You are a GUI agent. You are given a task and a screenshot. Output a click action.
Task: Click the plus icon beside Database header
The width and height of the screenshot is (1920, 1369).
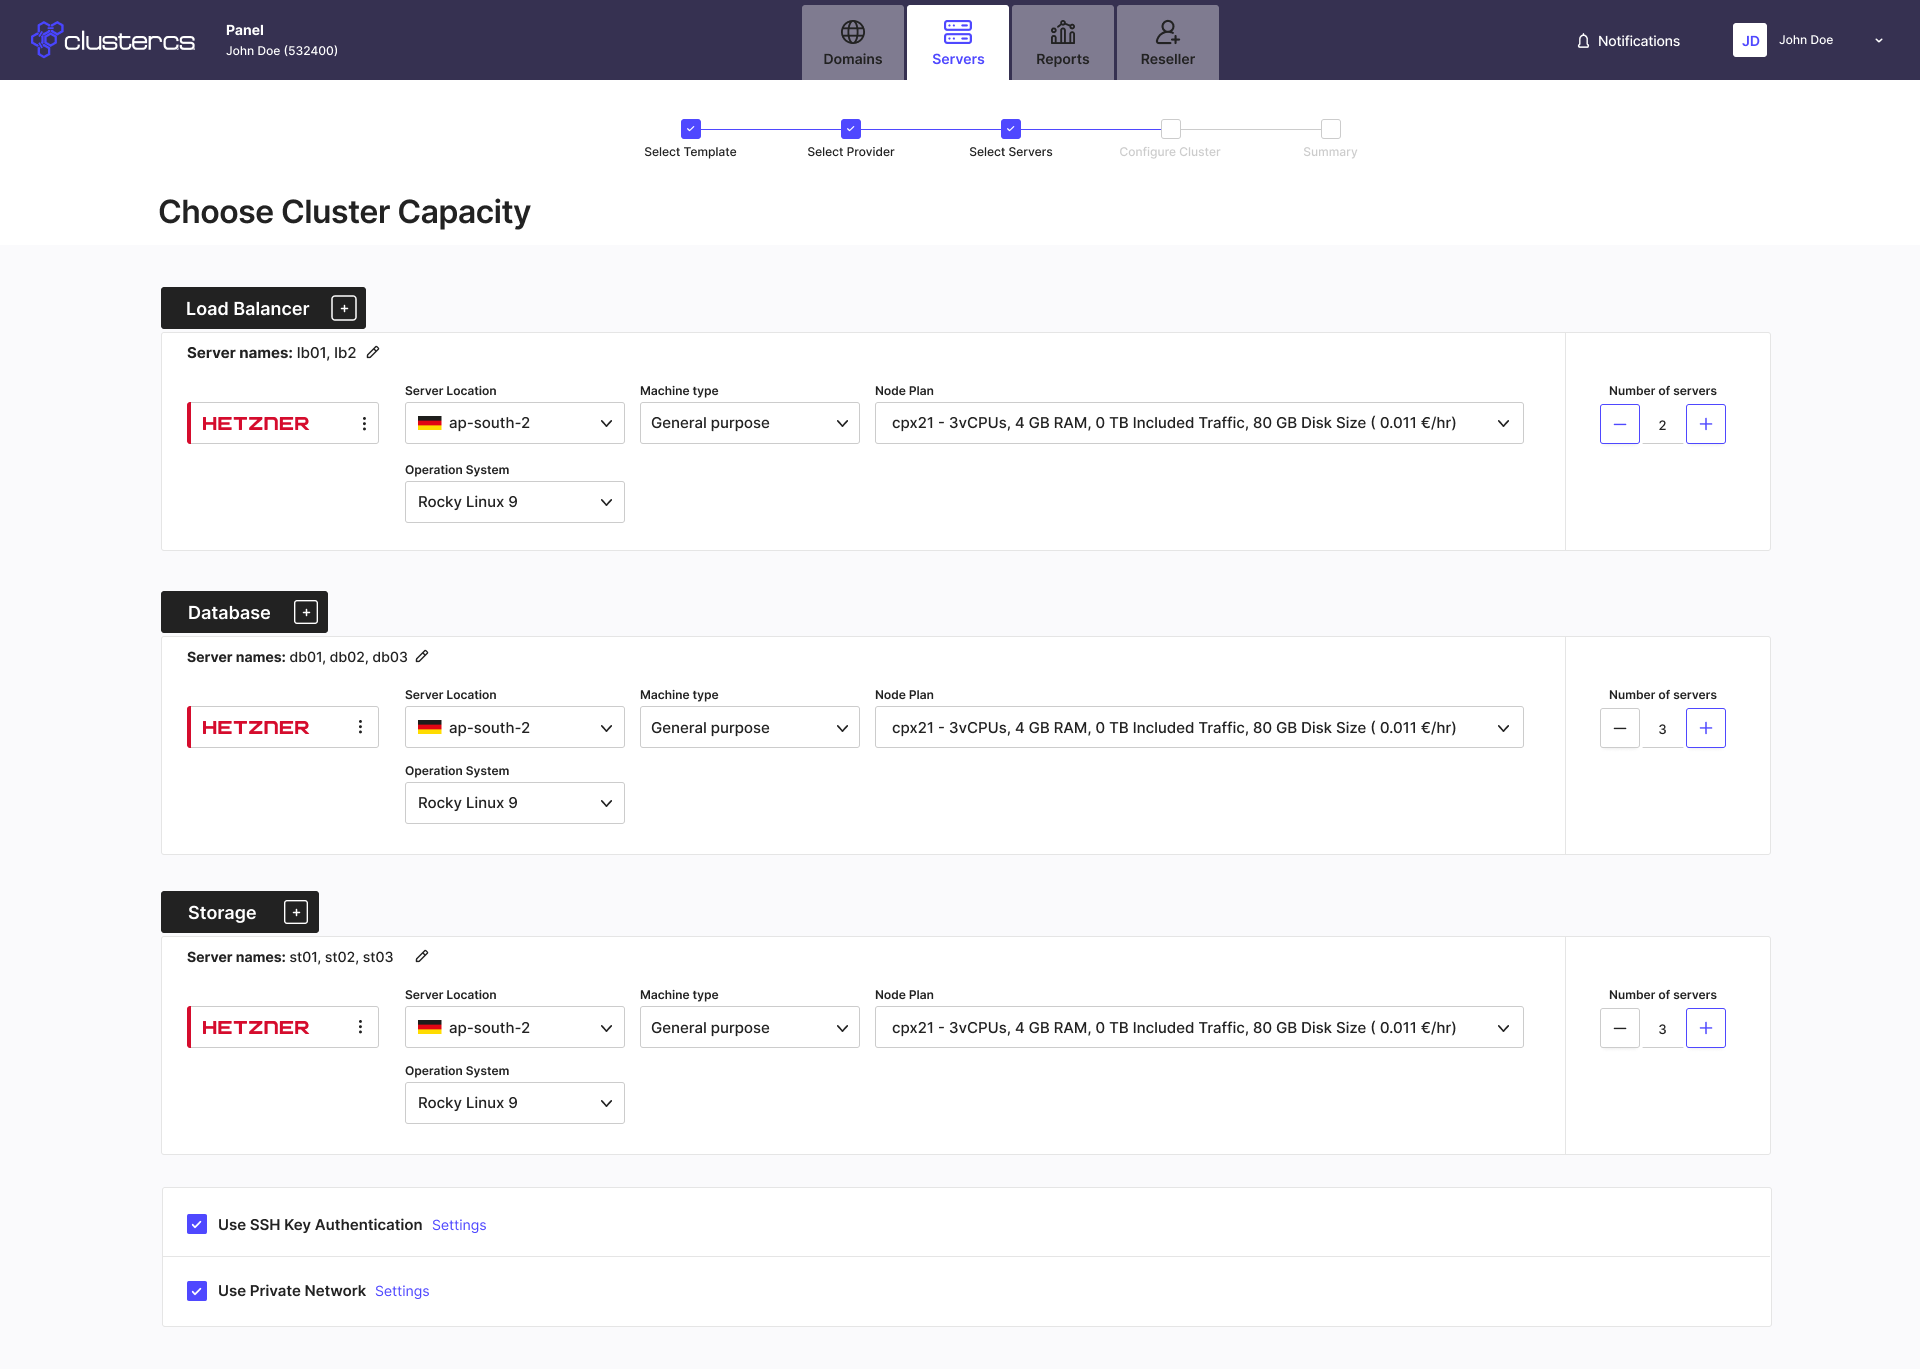click(306, 612)
